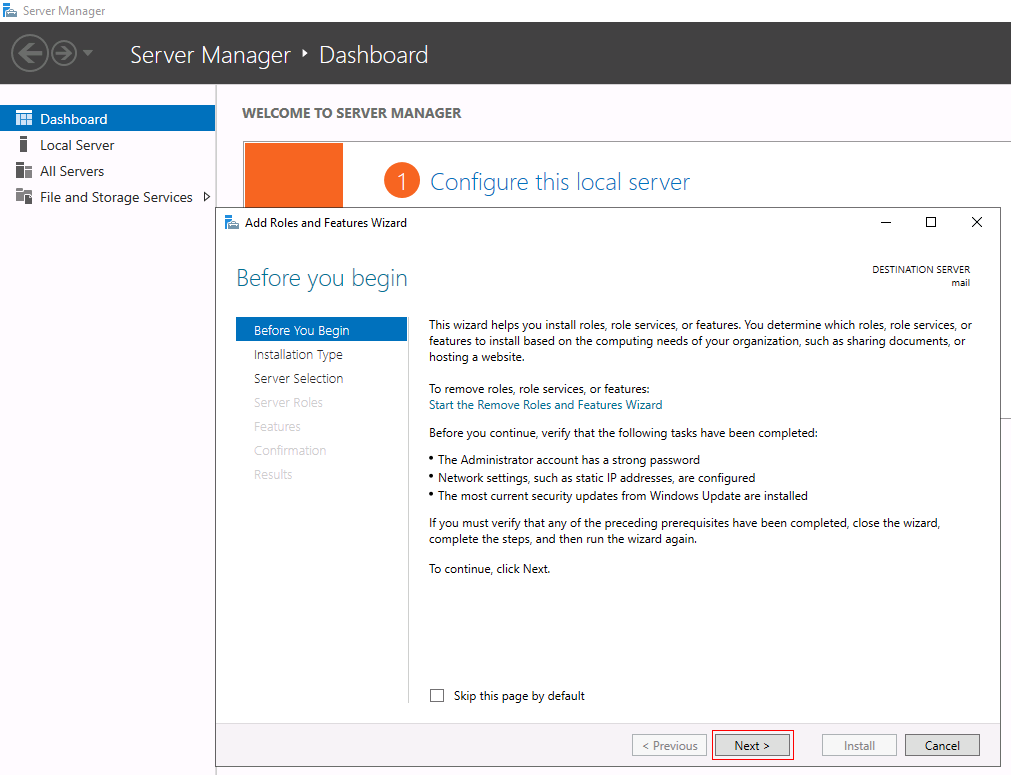
Task: Click the WELCOME TO SERVER MANAGER heading
Action: point(351,113)
